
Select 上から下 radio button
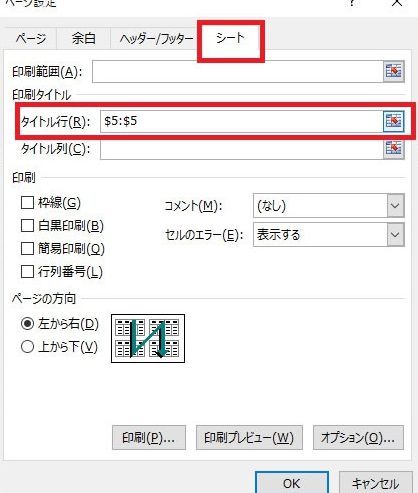click(x=27, y=347)
